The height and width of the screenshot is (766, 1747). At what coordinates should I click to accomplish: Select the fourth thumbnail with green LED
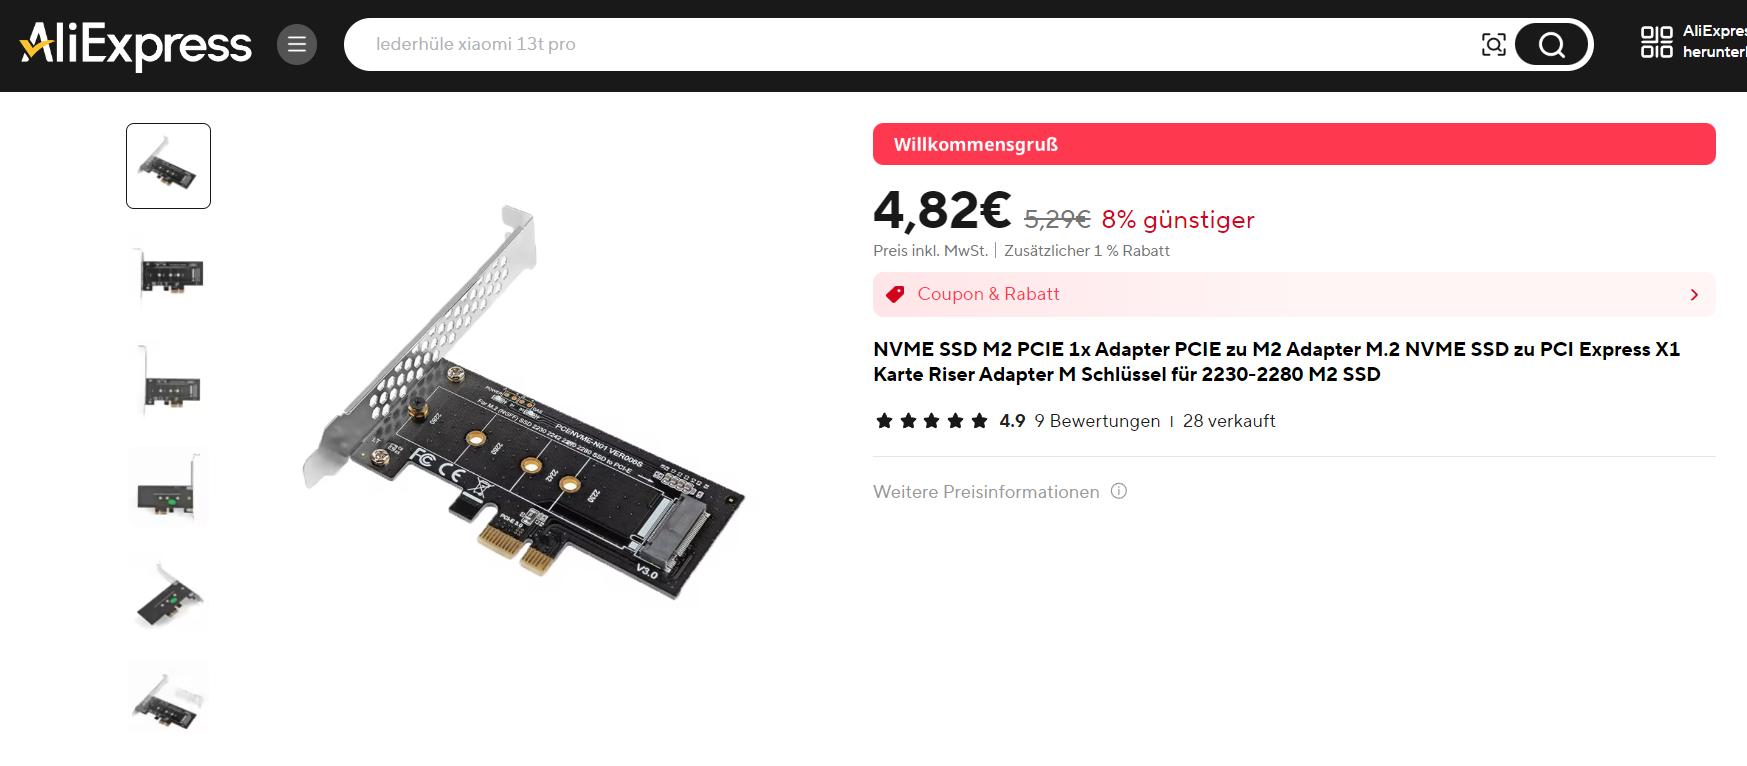click(x=168, y=488)
